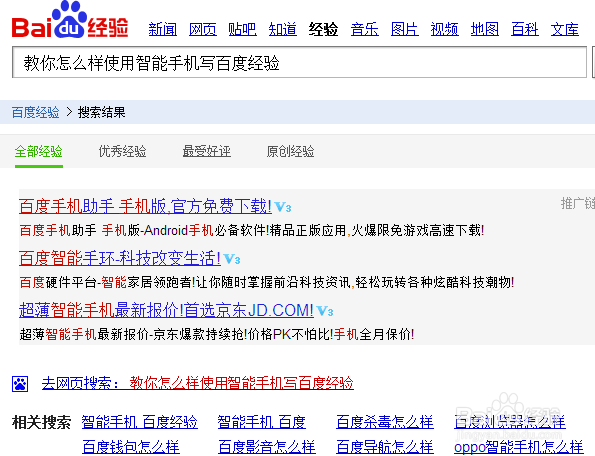Open ad link 超薄智能手机最新报价!首选京东JD.COM!
The height and width of the screenshot is (456, 595).
click(x=167, y=310)
